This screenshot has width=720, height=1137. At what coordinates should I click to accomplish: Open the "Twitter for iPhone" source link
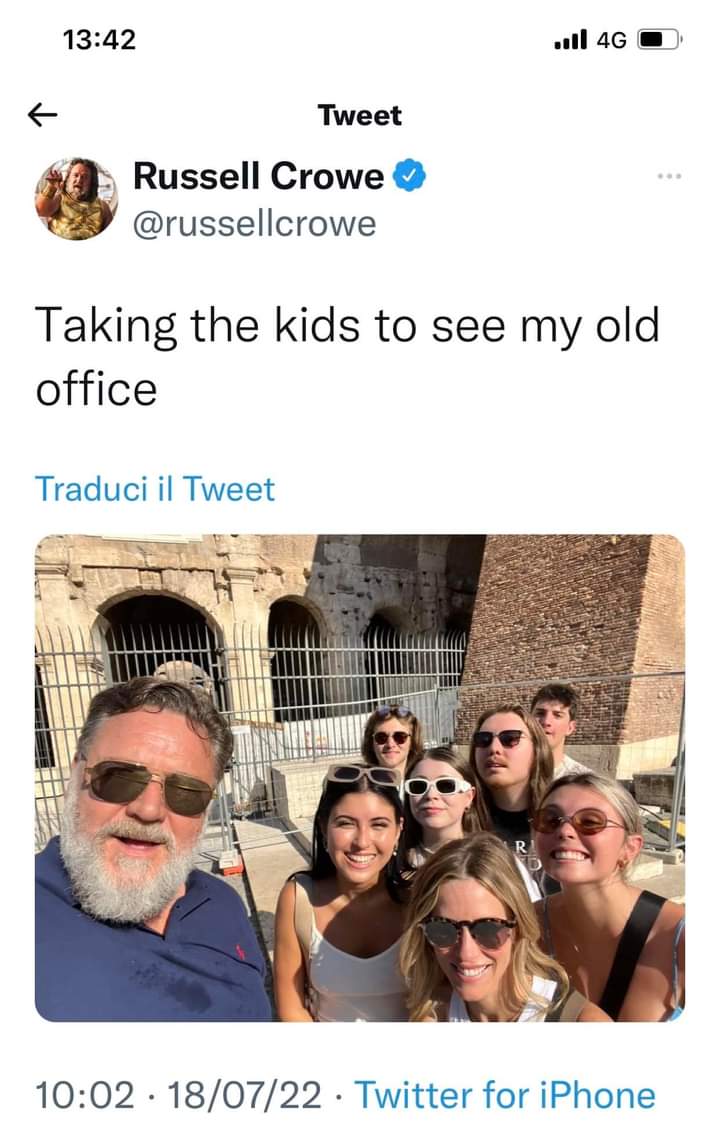(505, 1095)
